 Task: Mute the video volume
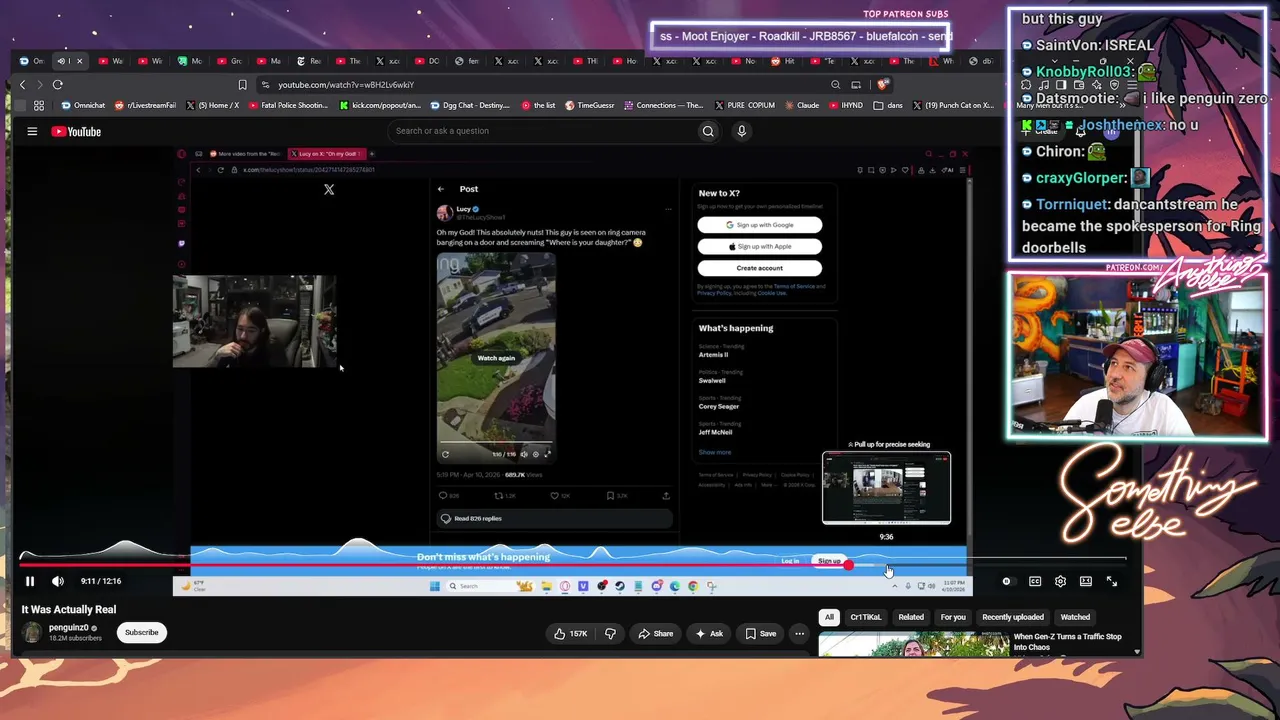click(x=58, y=581)
